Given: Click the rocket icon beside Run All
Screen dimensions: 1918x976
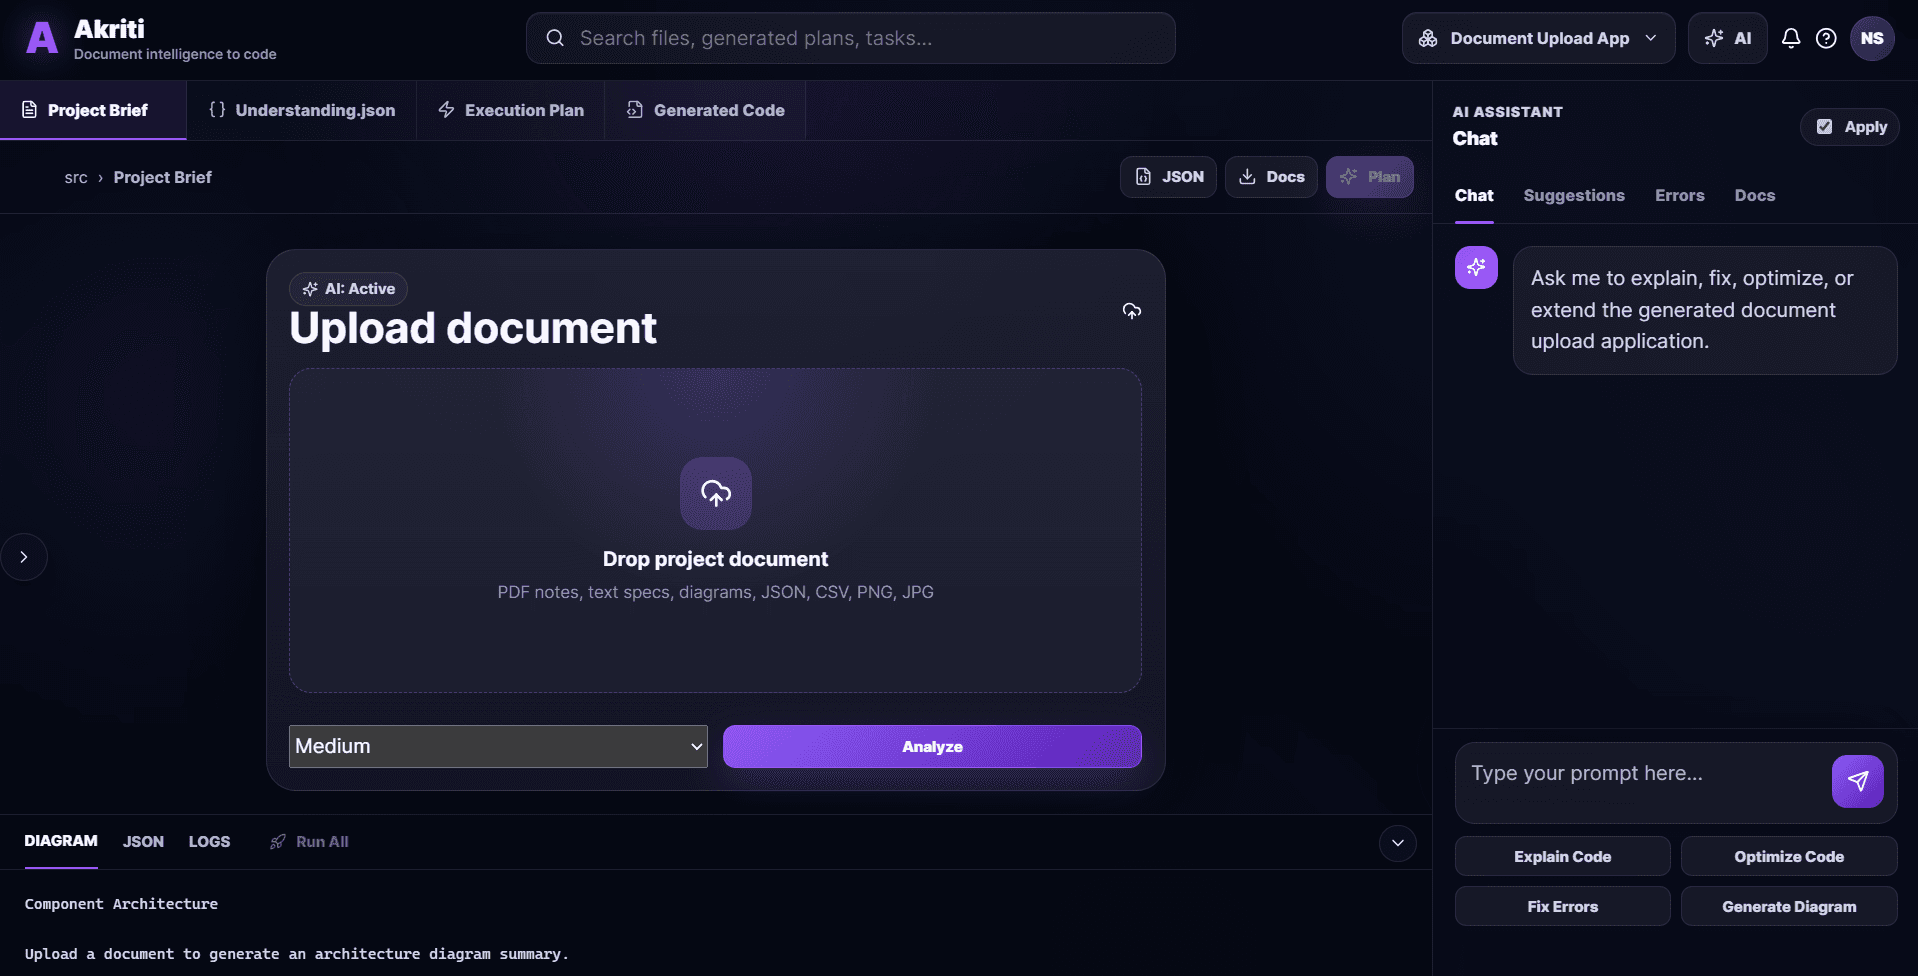Looking at the screenshot, I should pyautogui.click(x=278, y=842).
